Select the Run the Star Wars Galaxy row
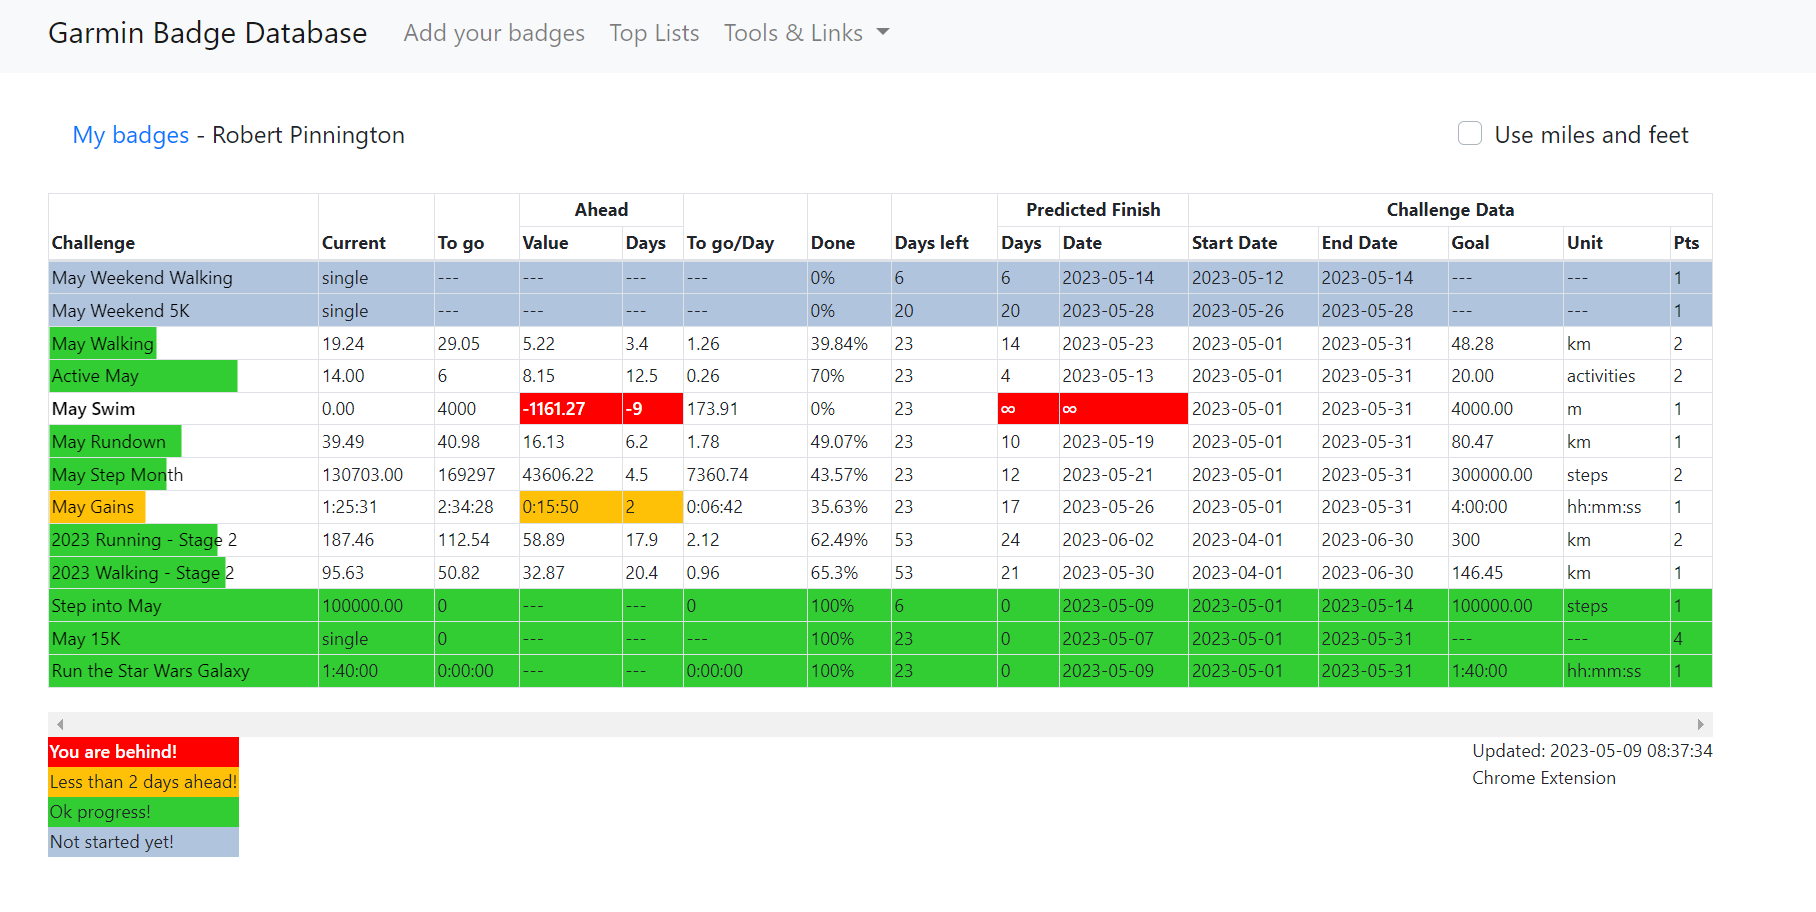 pyautogui.click(x=150, y=671)
